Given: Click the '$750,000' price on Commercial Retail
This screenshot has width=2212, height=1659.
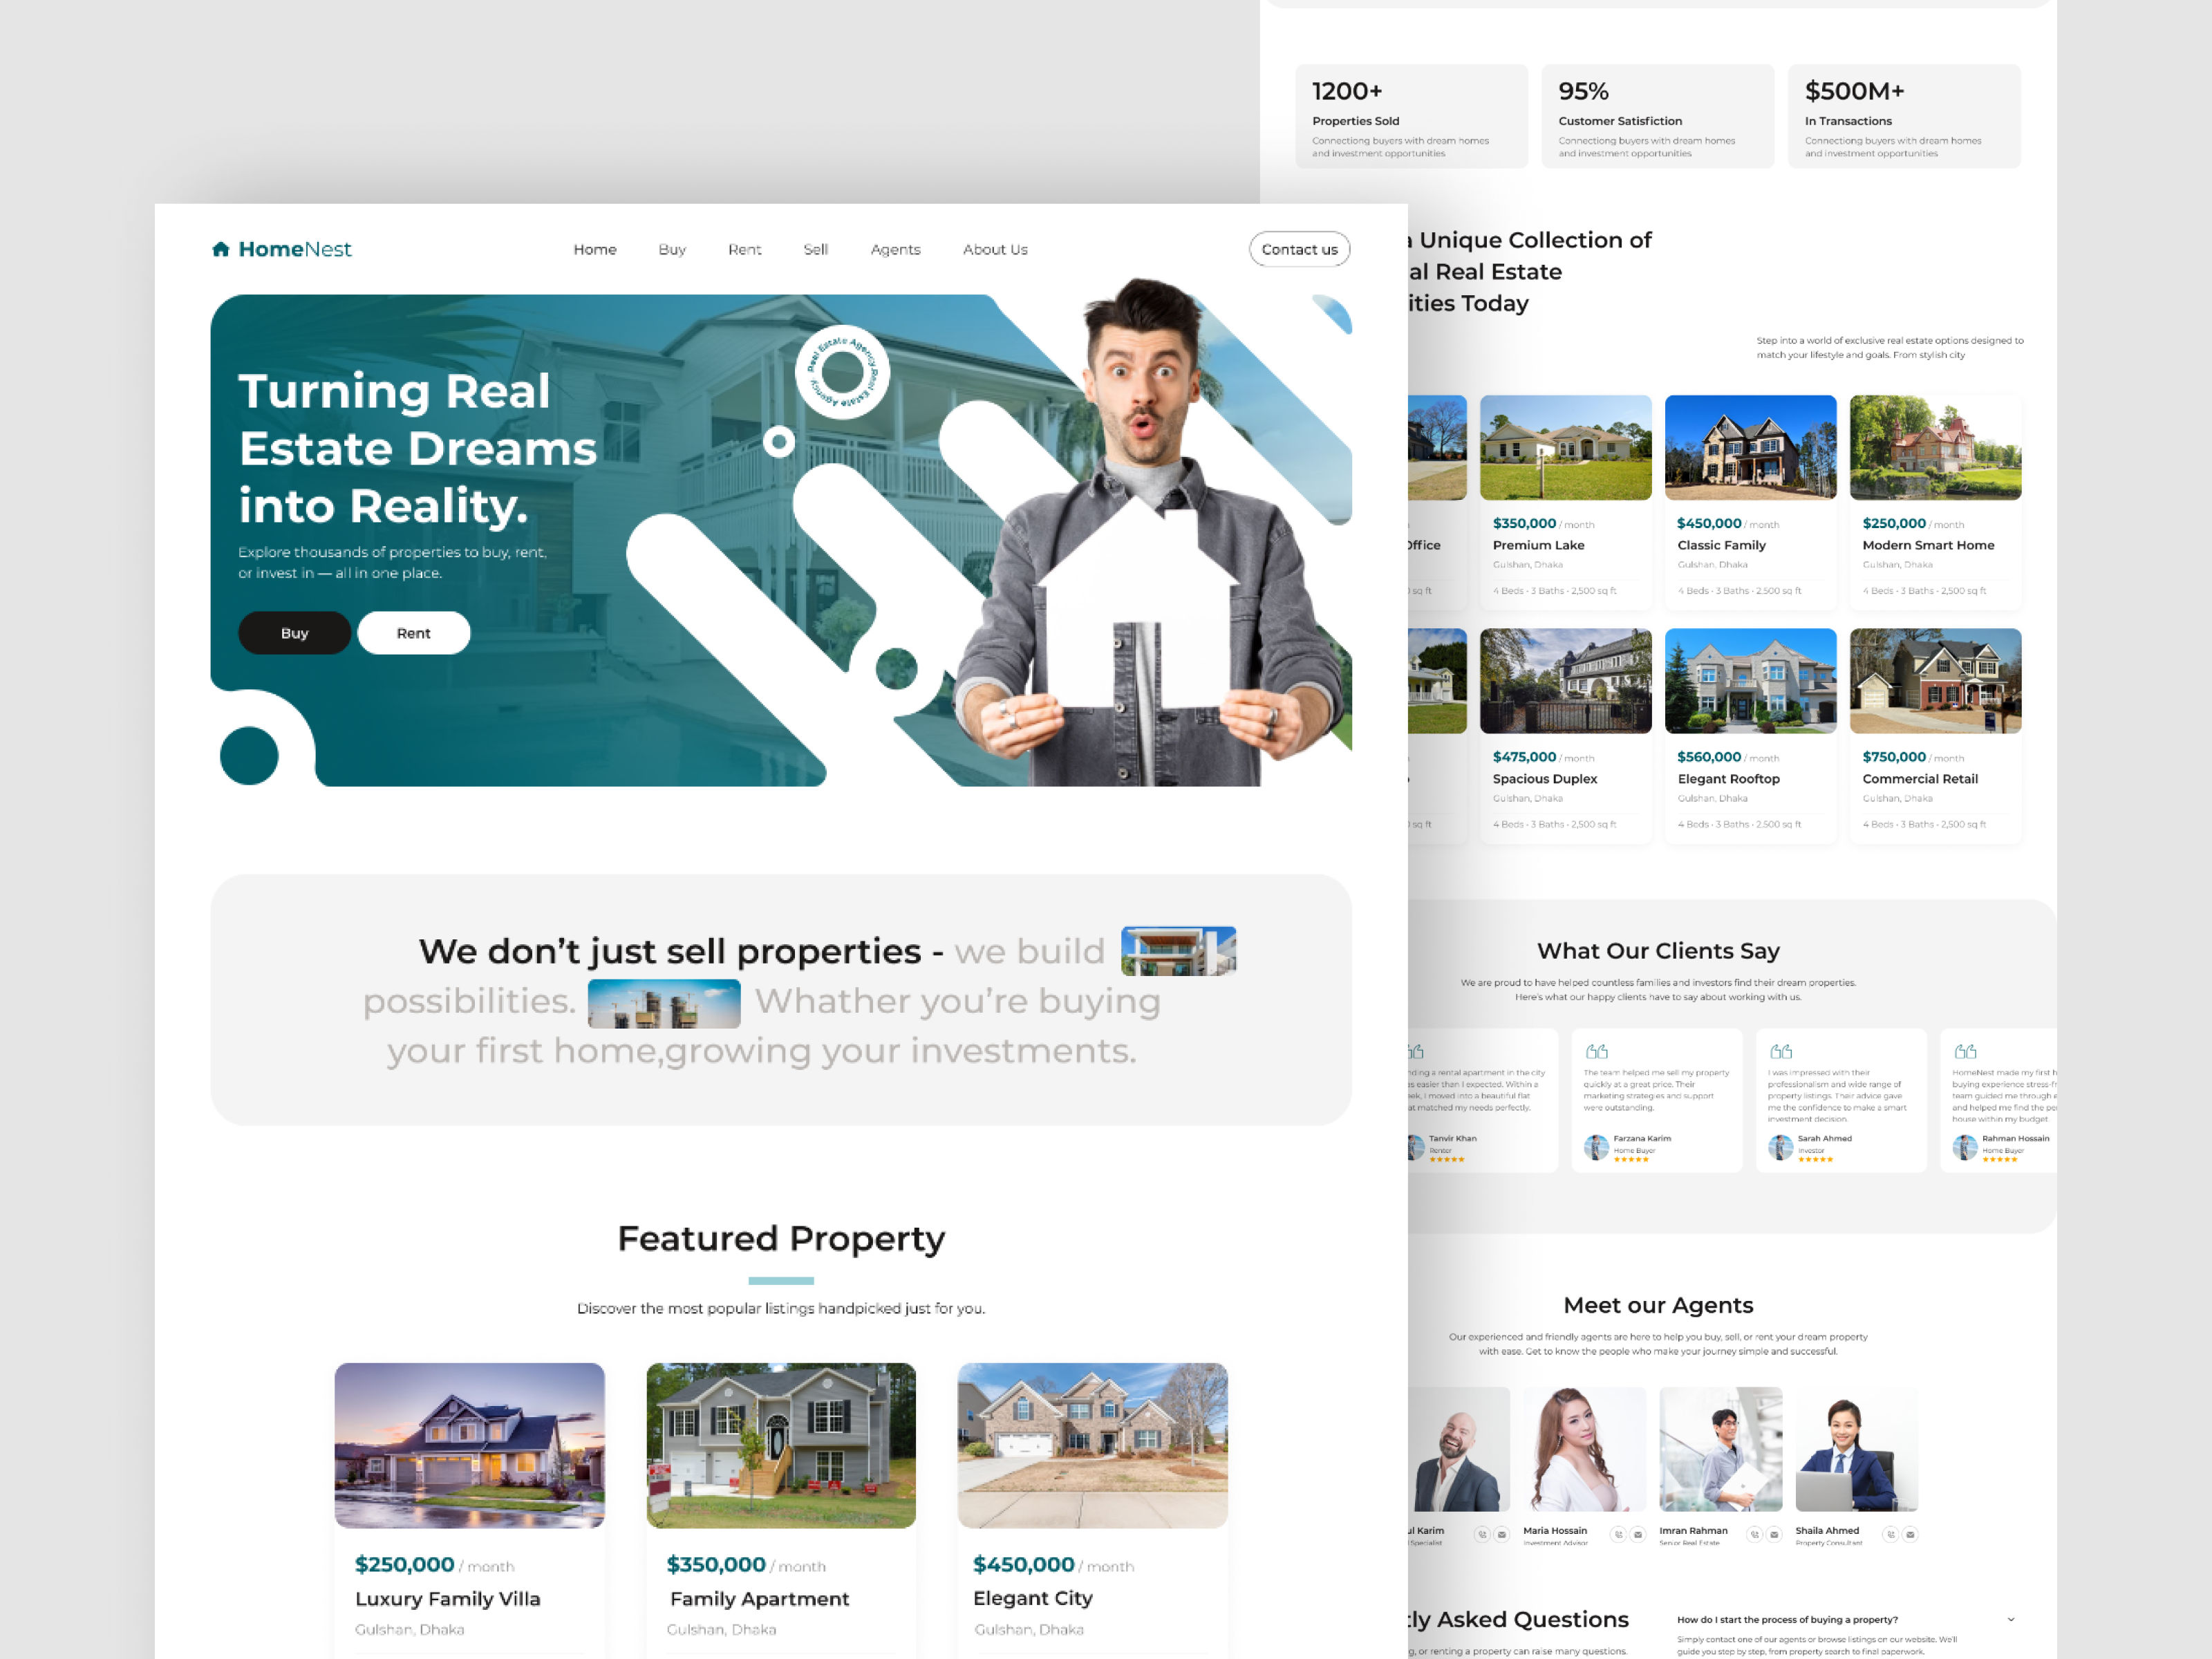Looking at the screenshot, I should click(1894, 757).
